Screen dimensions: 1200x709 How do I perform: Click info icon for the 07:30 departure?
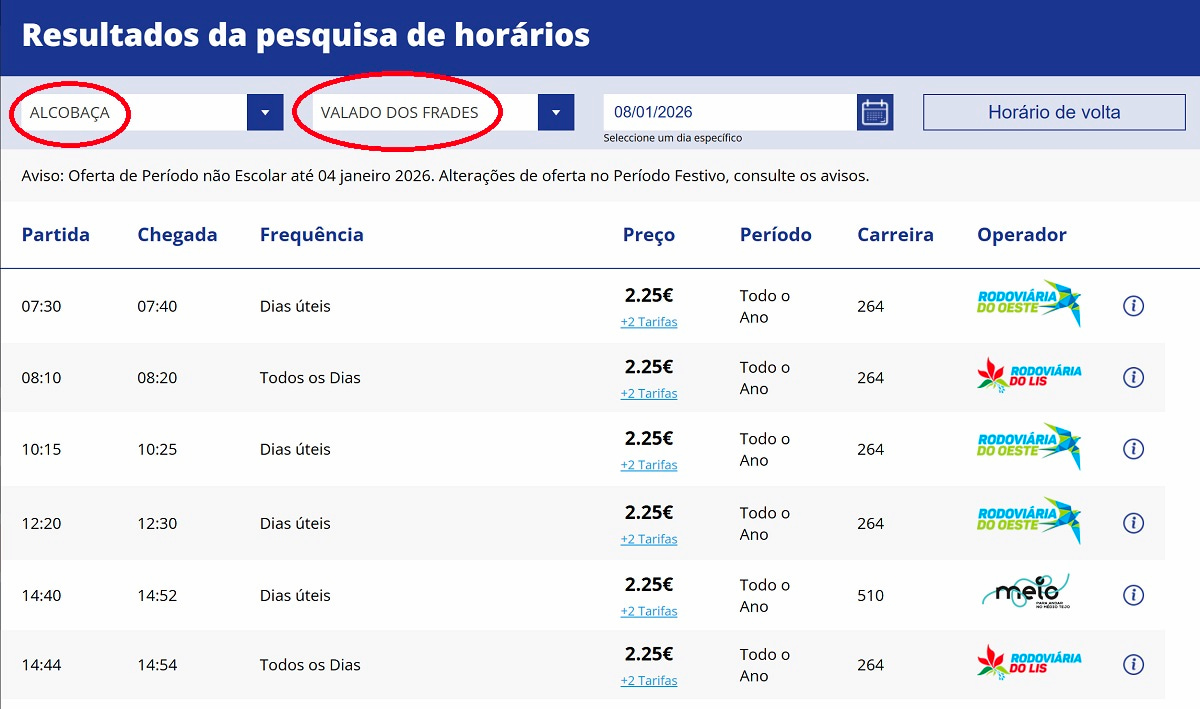click(x=1133, y=306)
